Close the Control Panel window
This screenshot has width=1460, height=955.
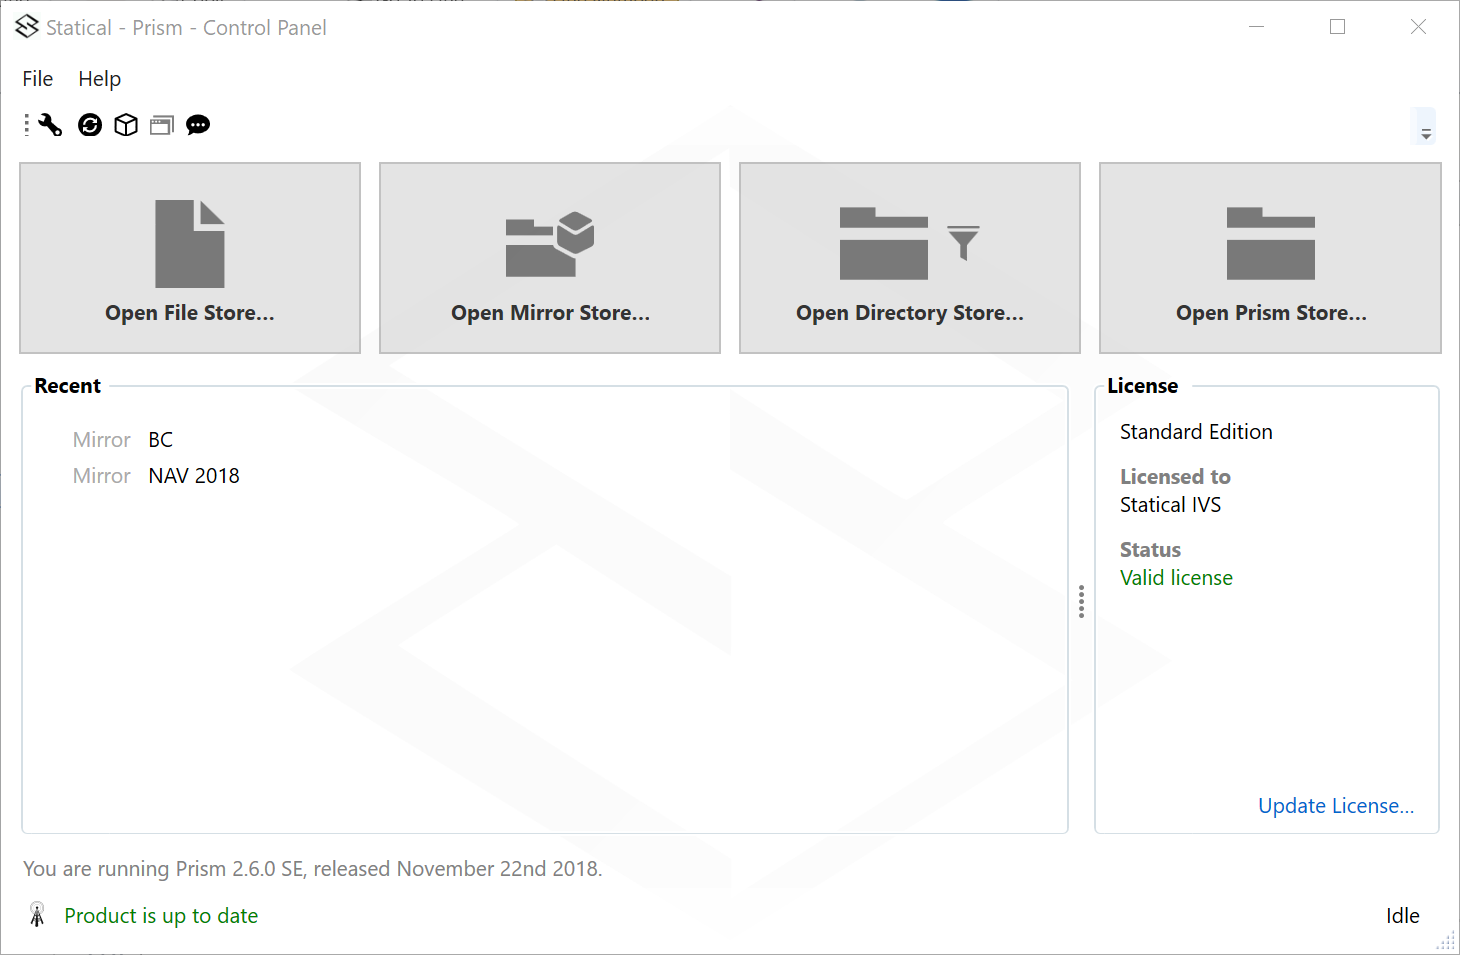pyautogui.click(x=1418, y=27)
